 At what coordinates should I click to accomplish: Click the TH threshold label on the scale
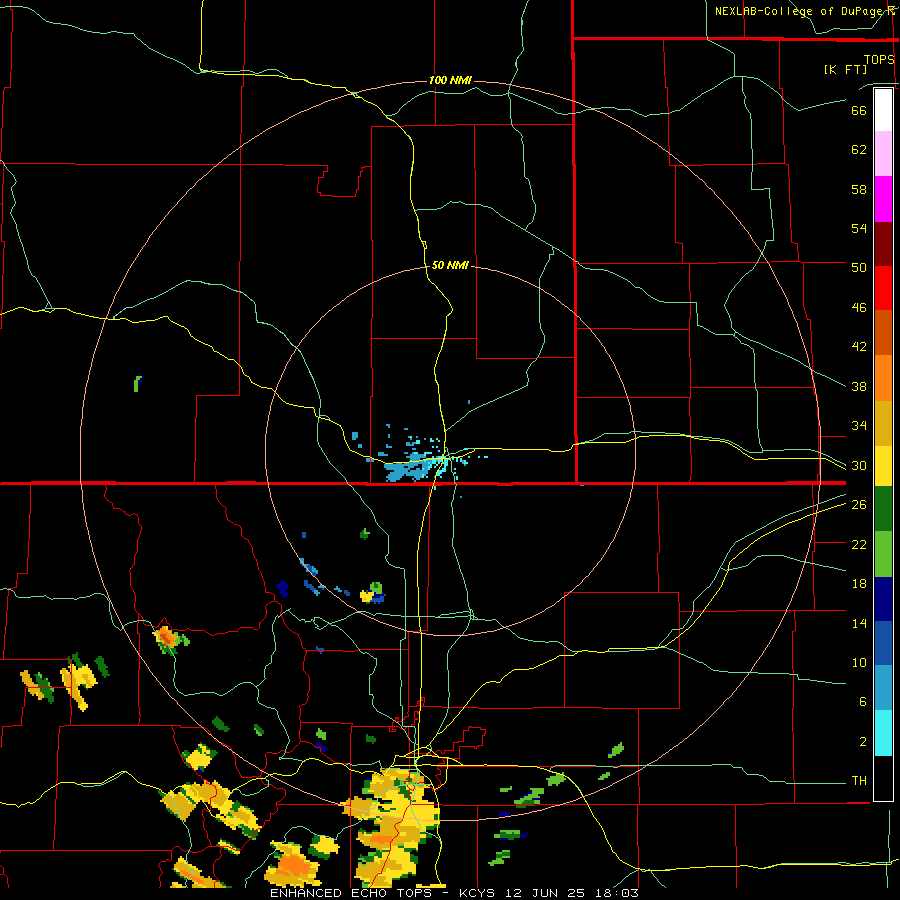pyautogui.click(x=859, y=781)
